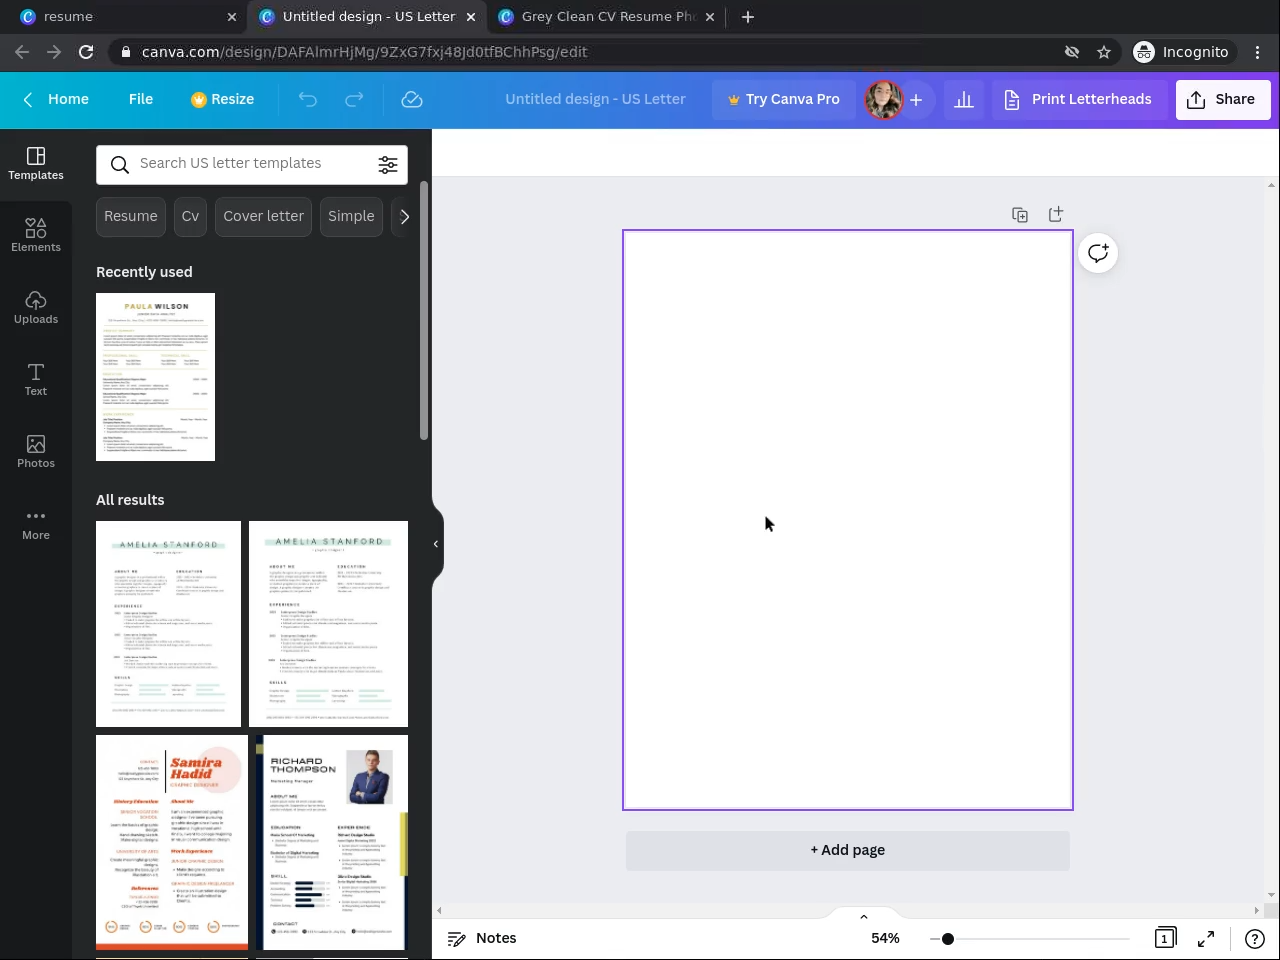
Task: Click Try Canva Pro button
Action: [784, 99]
